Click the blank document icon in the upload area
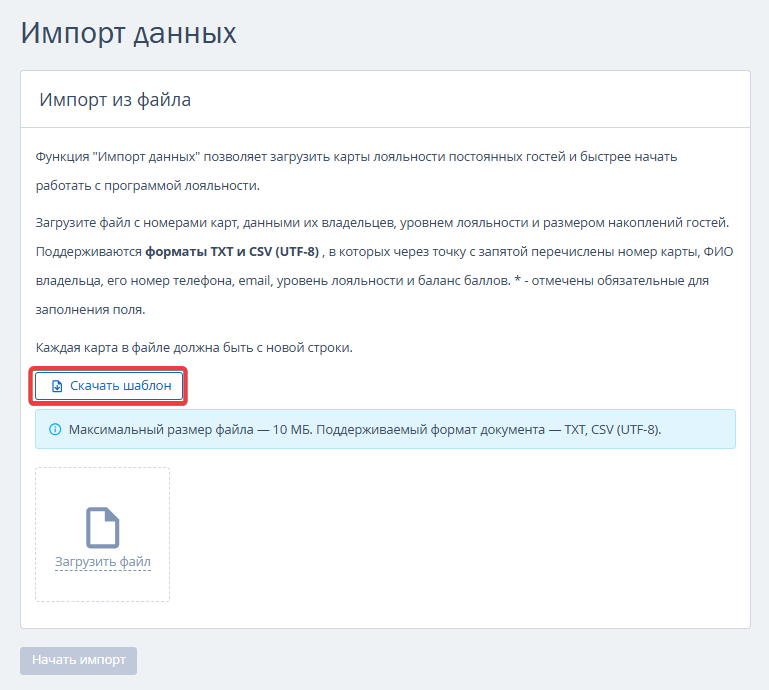 [x=103, y=527]
